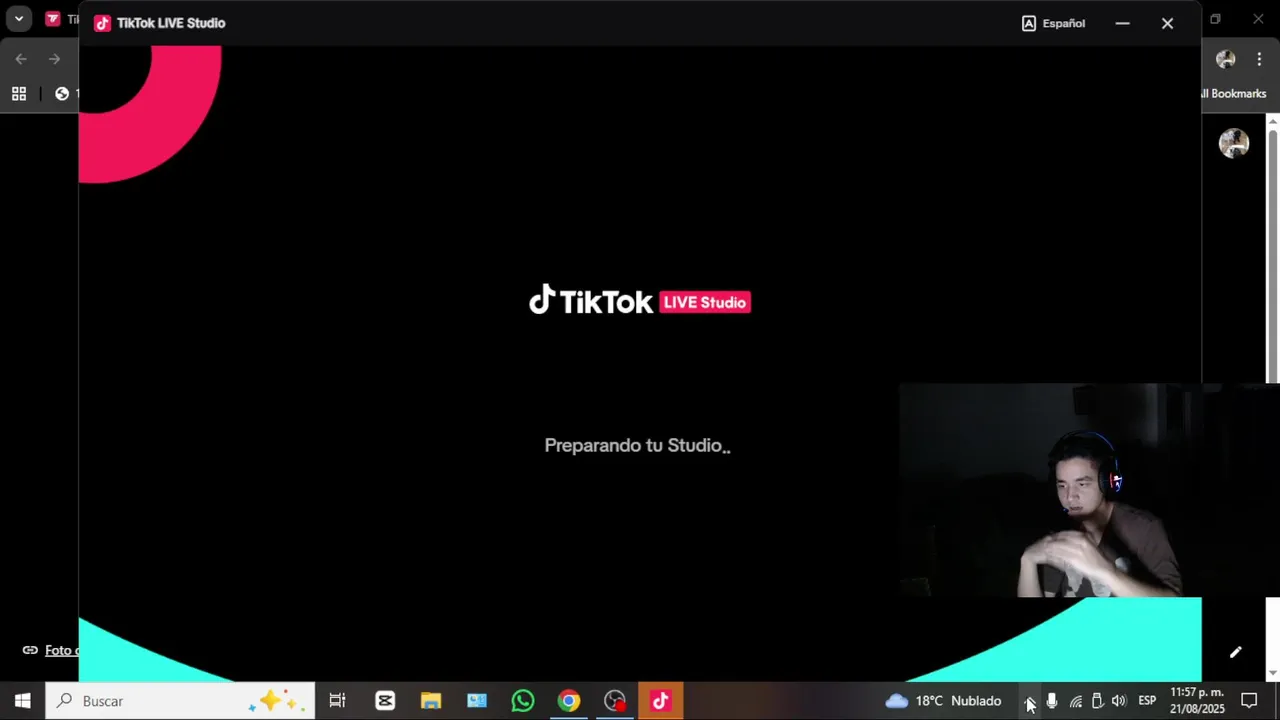Open the network Wi-Fi tray icon

1075,701
